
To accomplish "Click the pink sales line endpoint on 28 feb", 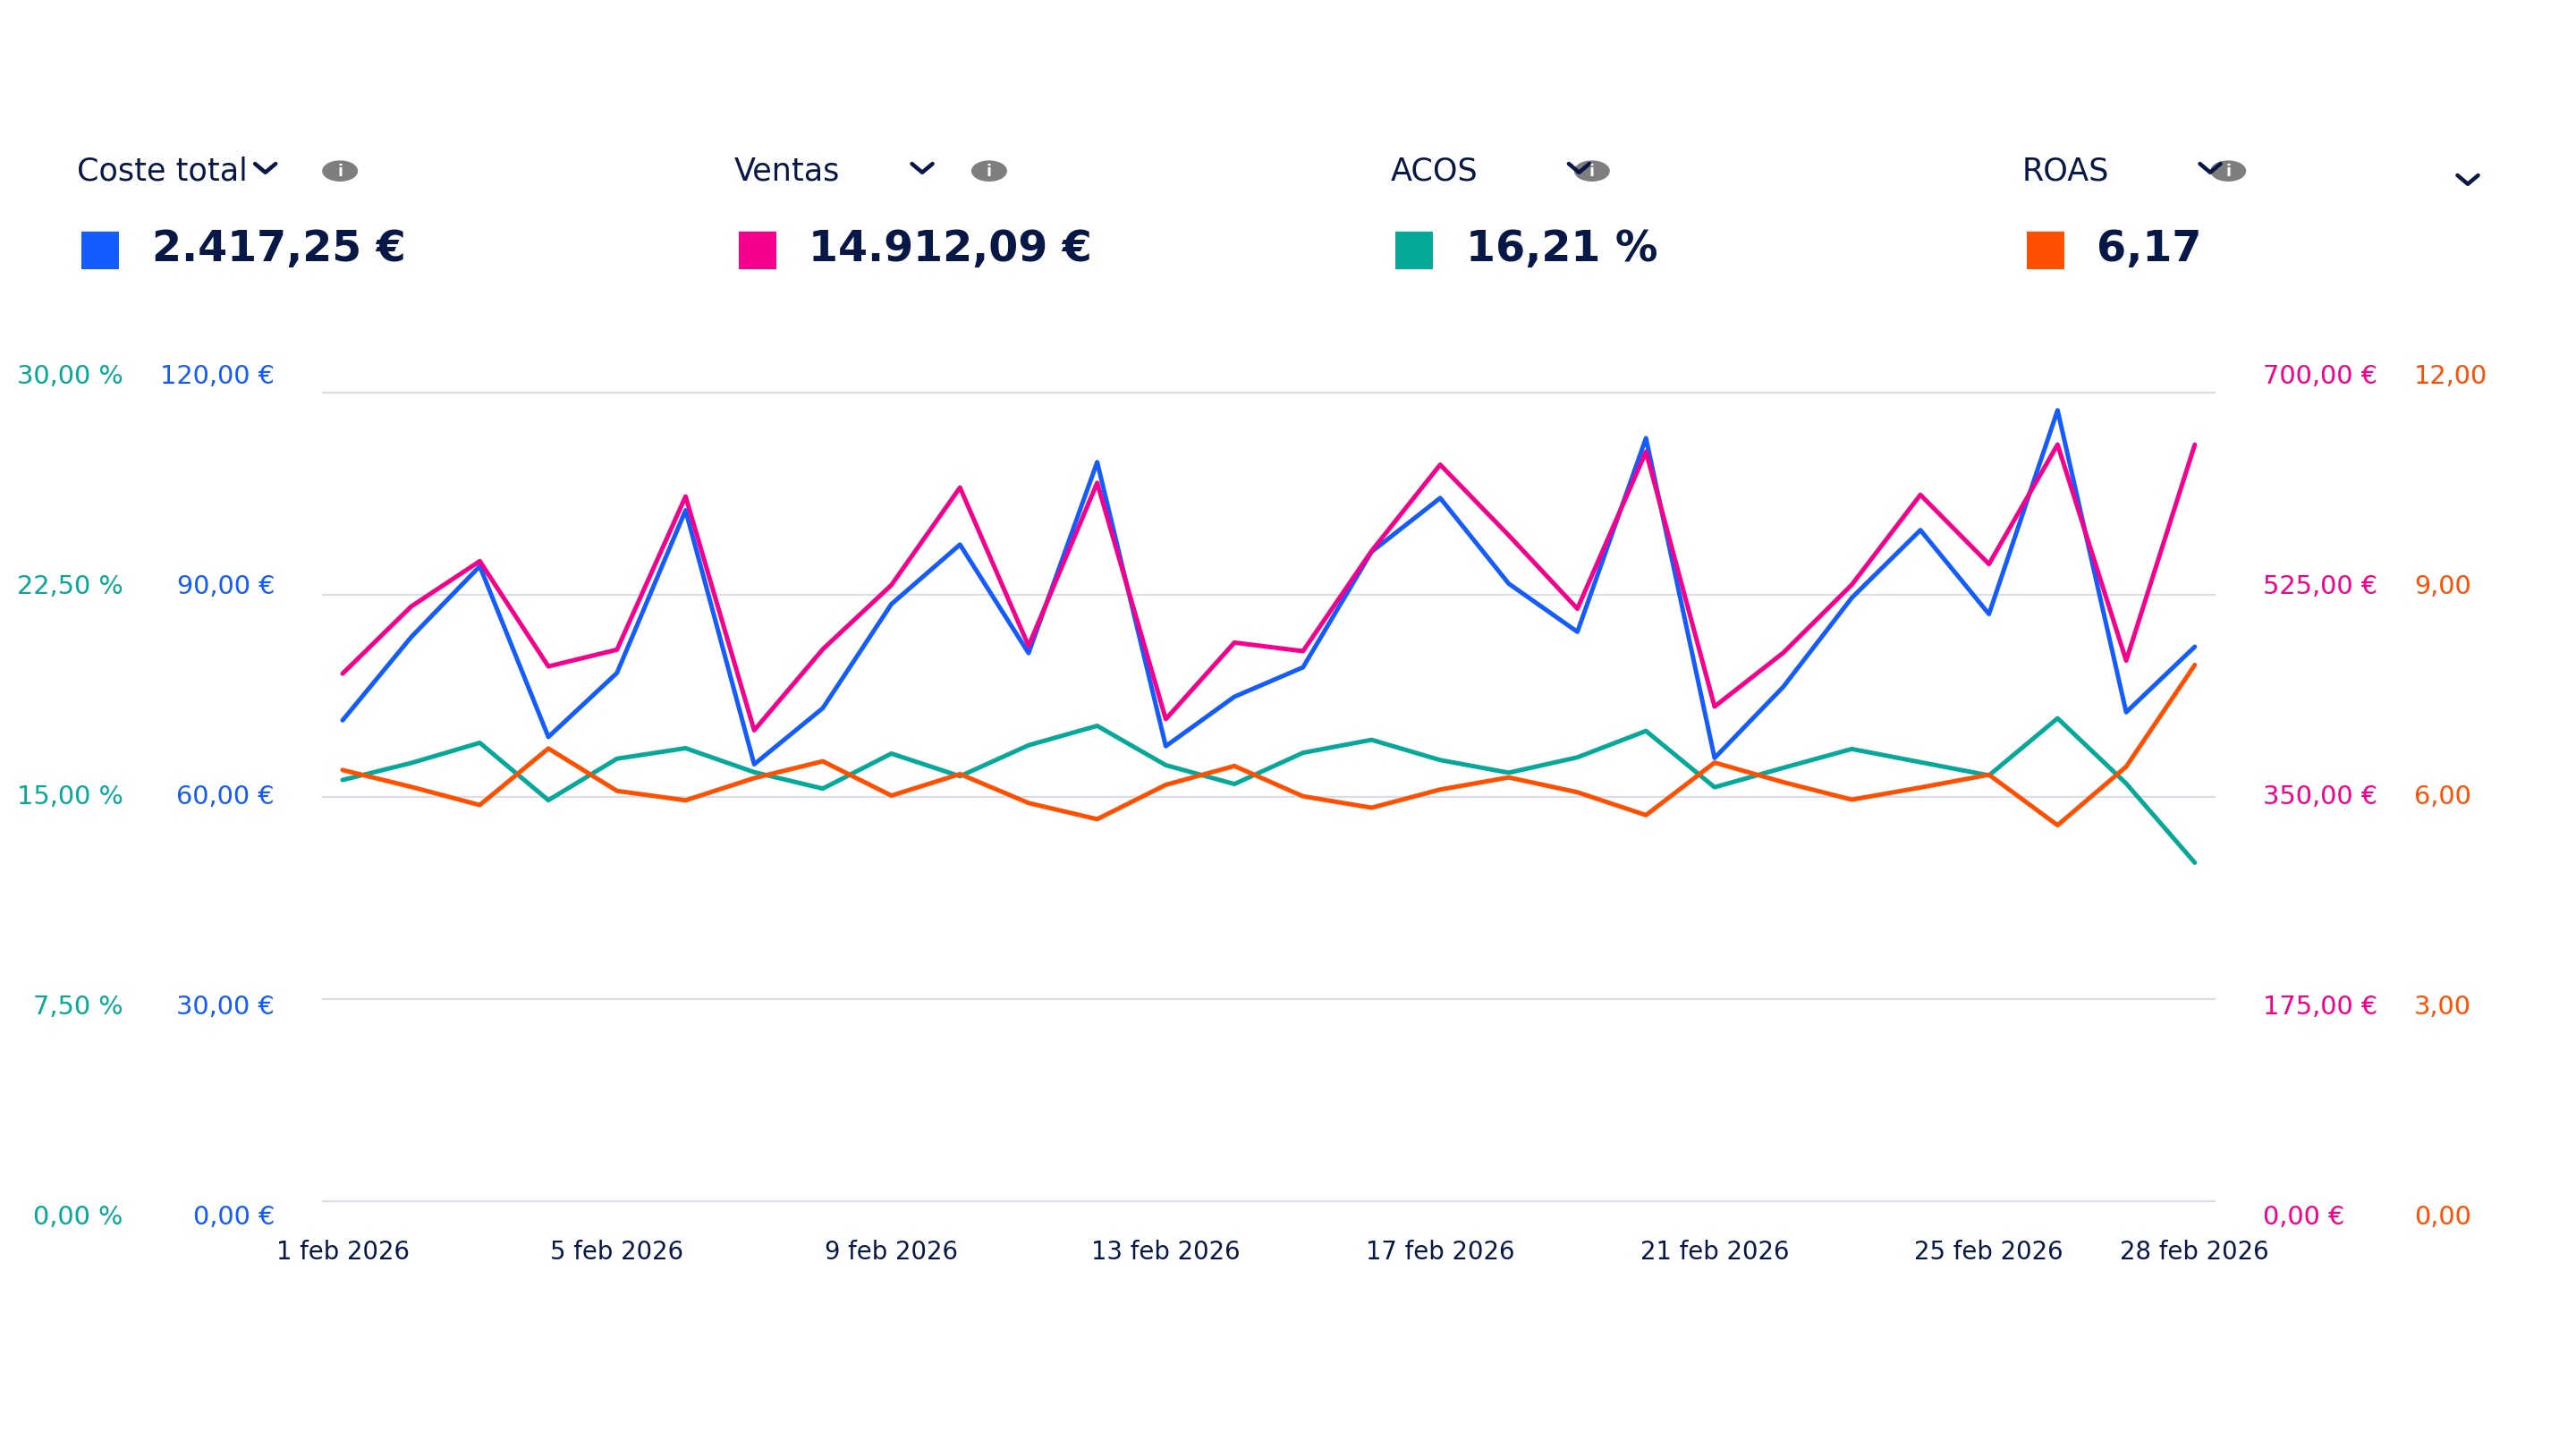I will (x=2195, y=445).
